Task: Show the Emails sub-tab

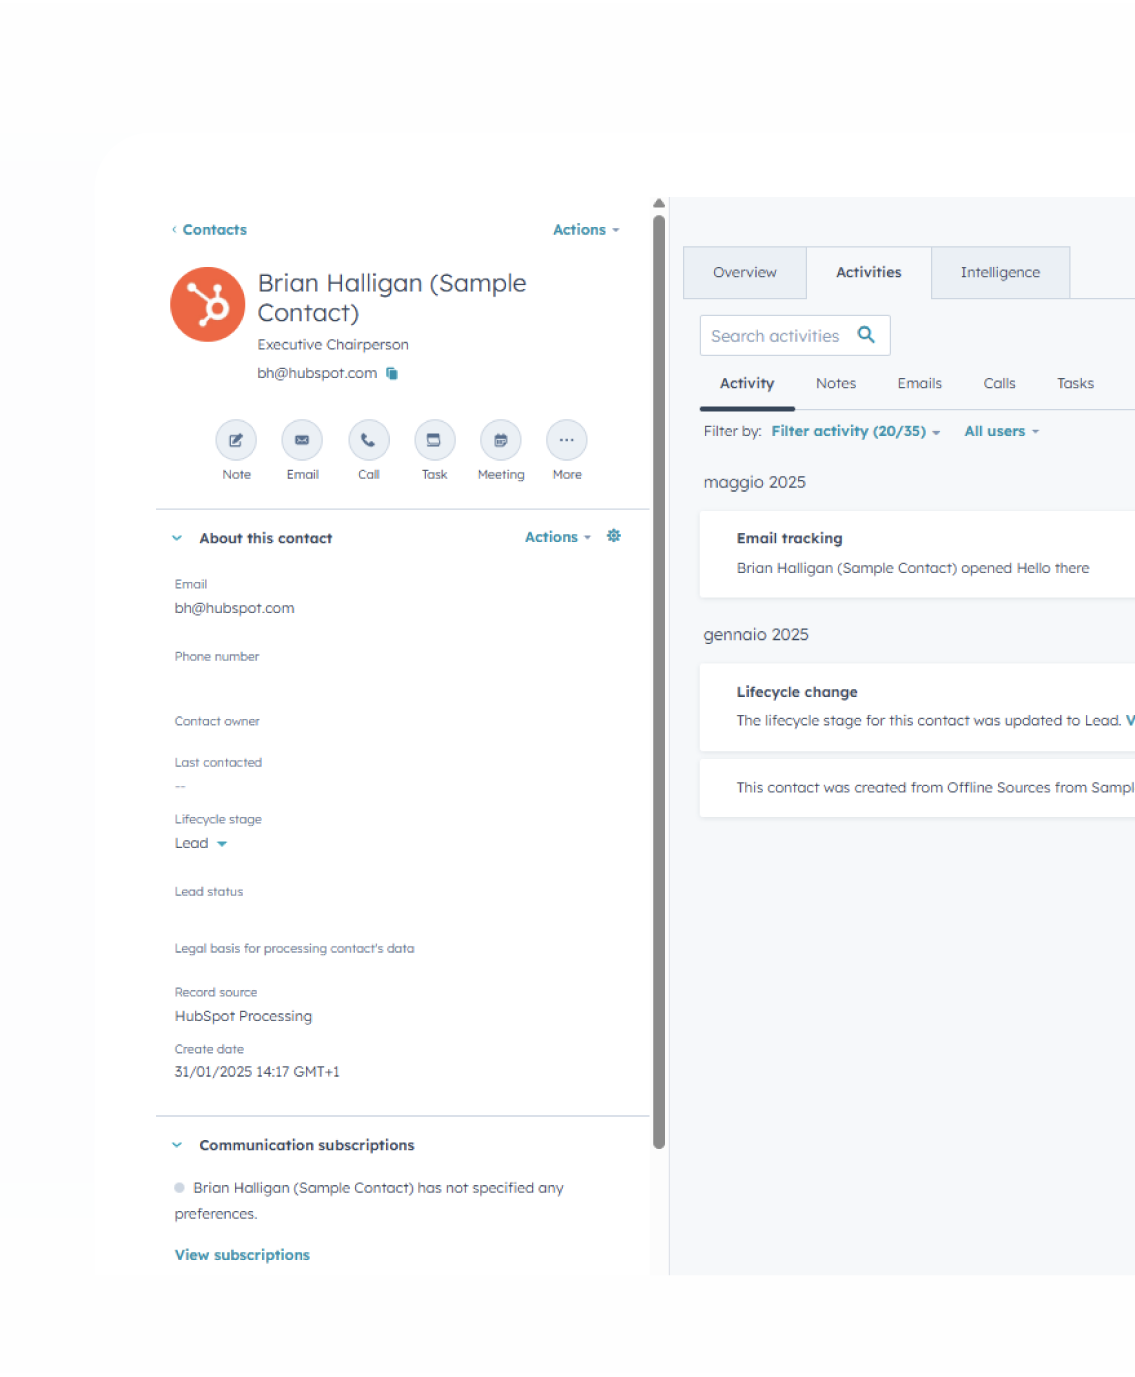Action: (920, 383)
